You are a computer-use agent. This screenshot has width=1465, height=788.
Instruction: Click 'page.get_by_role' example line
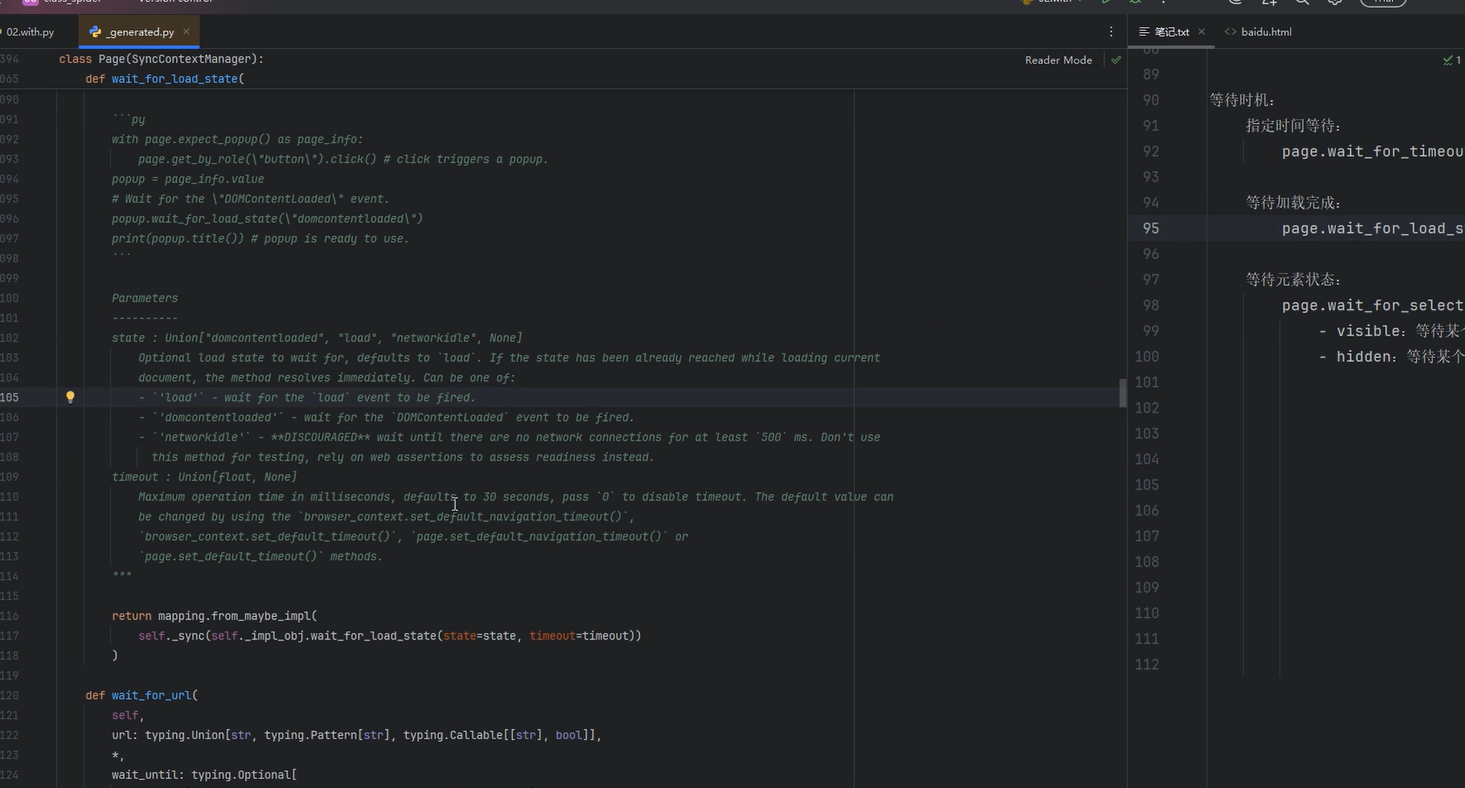click(x=343, y=159)
